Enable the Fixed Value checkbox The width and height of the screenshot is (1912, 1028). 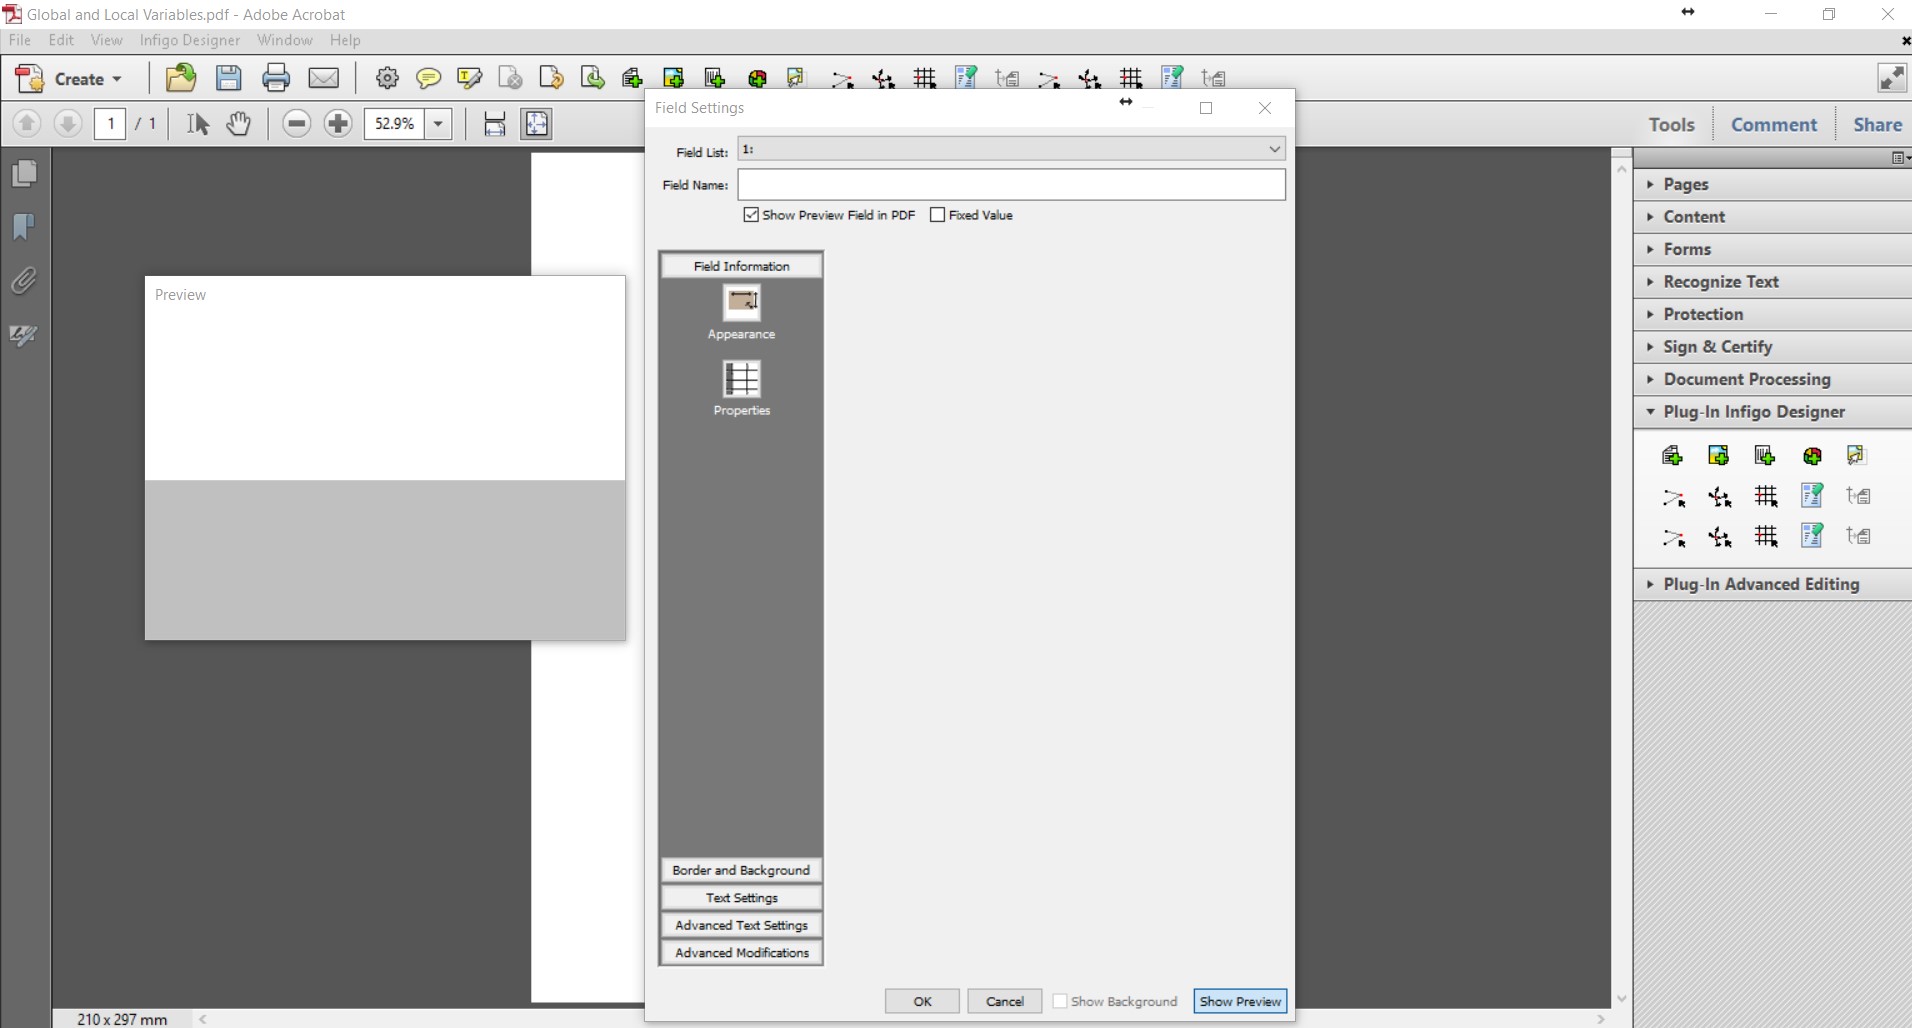937,215
